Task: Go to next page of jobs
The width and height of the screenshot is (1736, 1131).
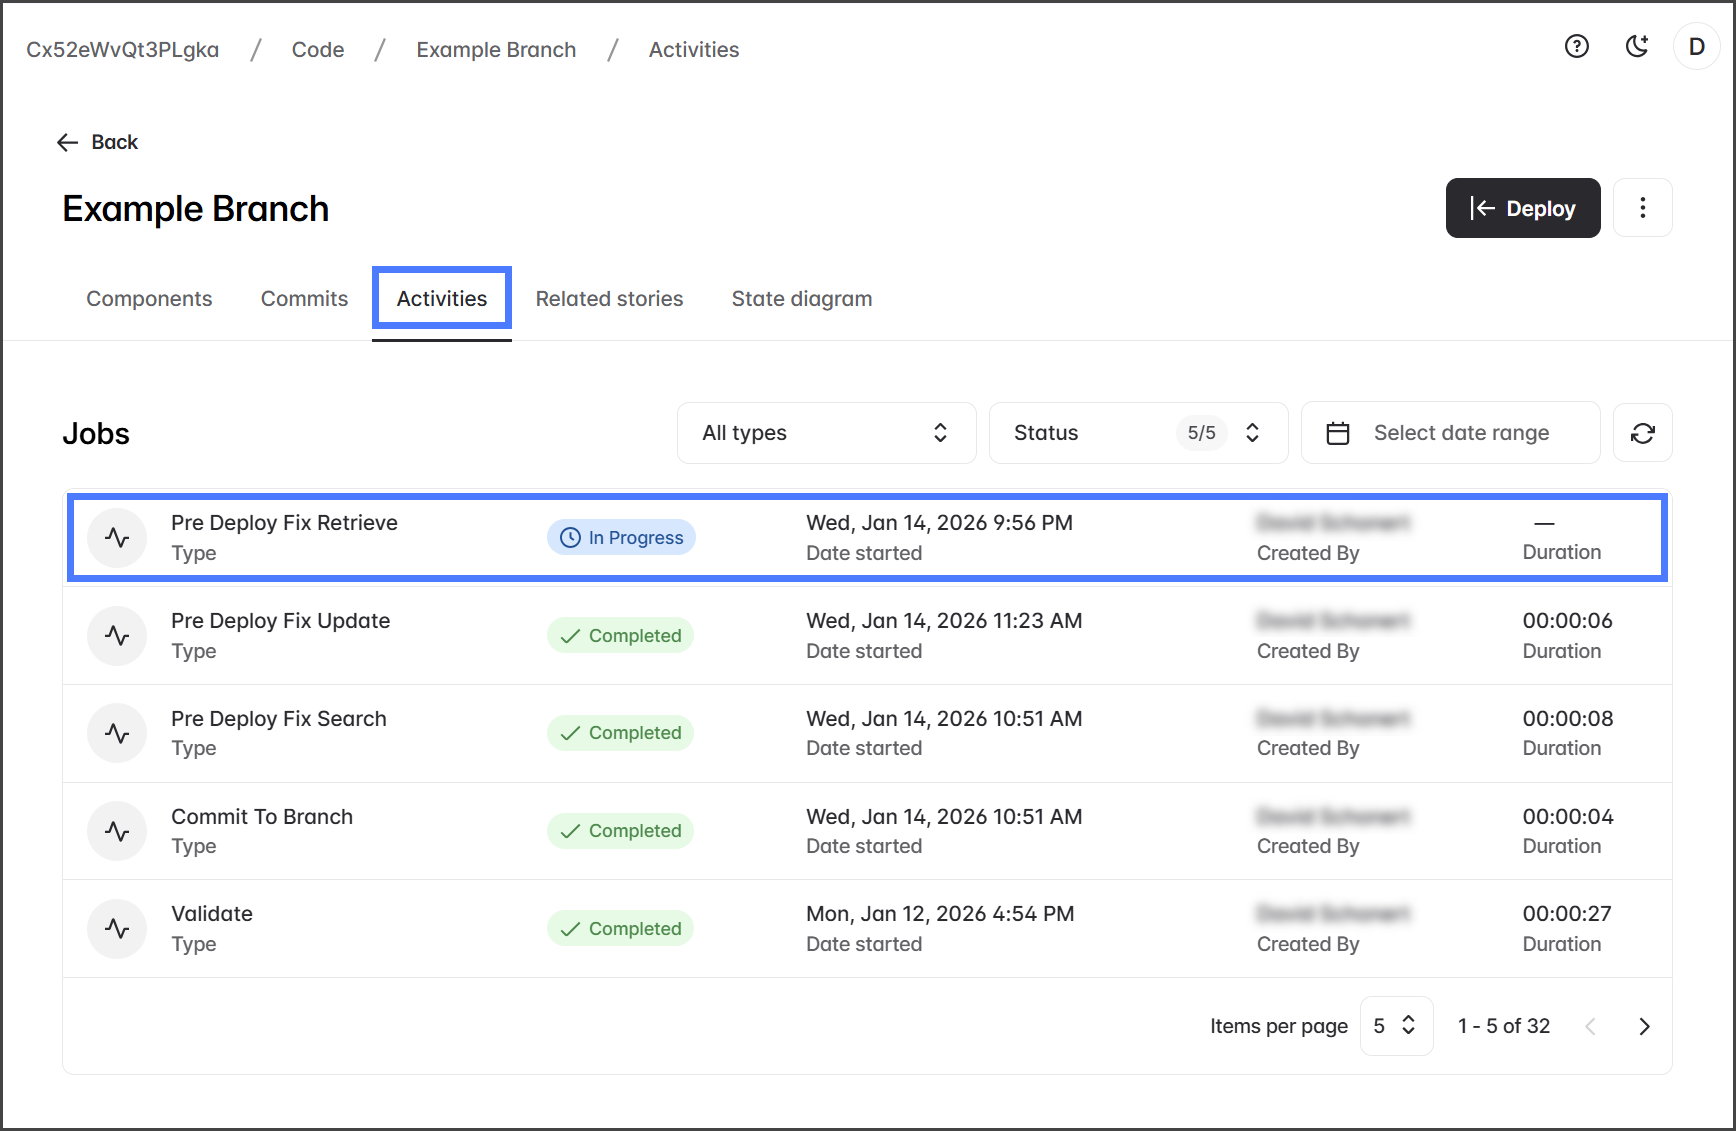Action: point(1644,1026)
